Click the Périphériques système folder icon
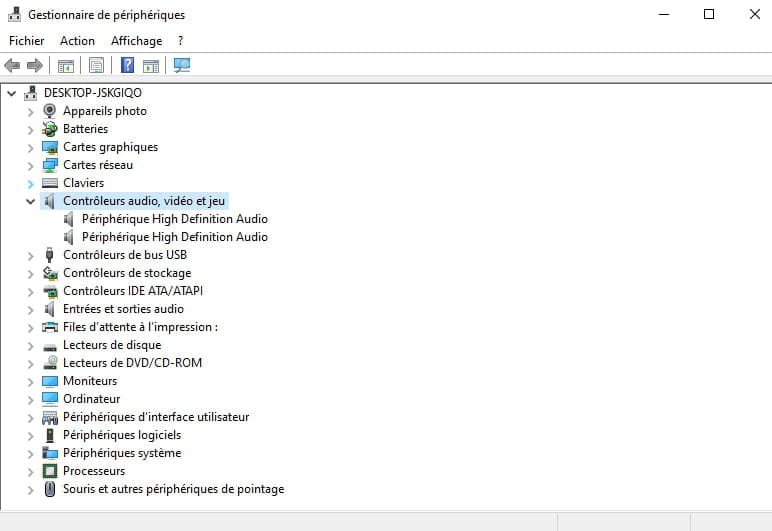 coord(50,453)
